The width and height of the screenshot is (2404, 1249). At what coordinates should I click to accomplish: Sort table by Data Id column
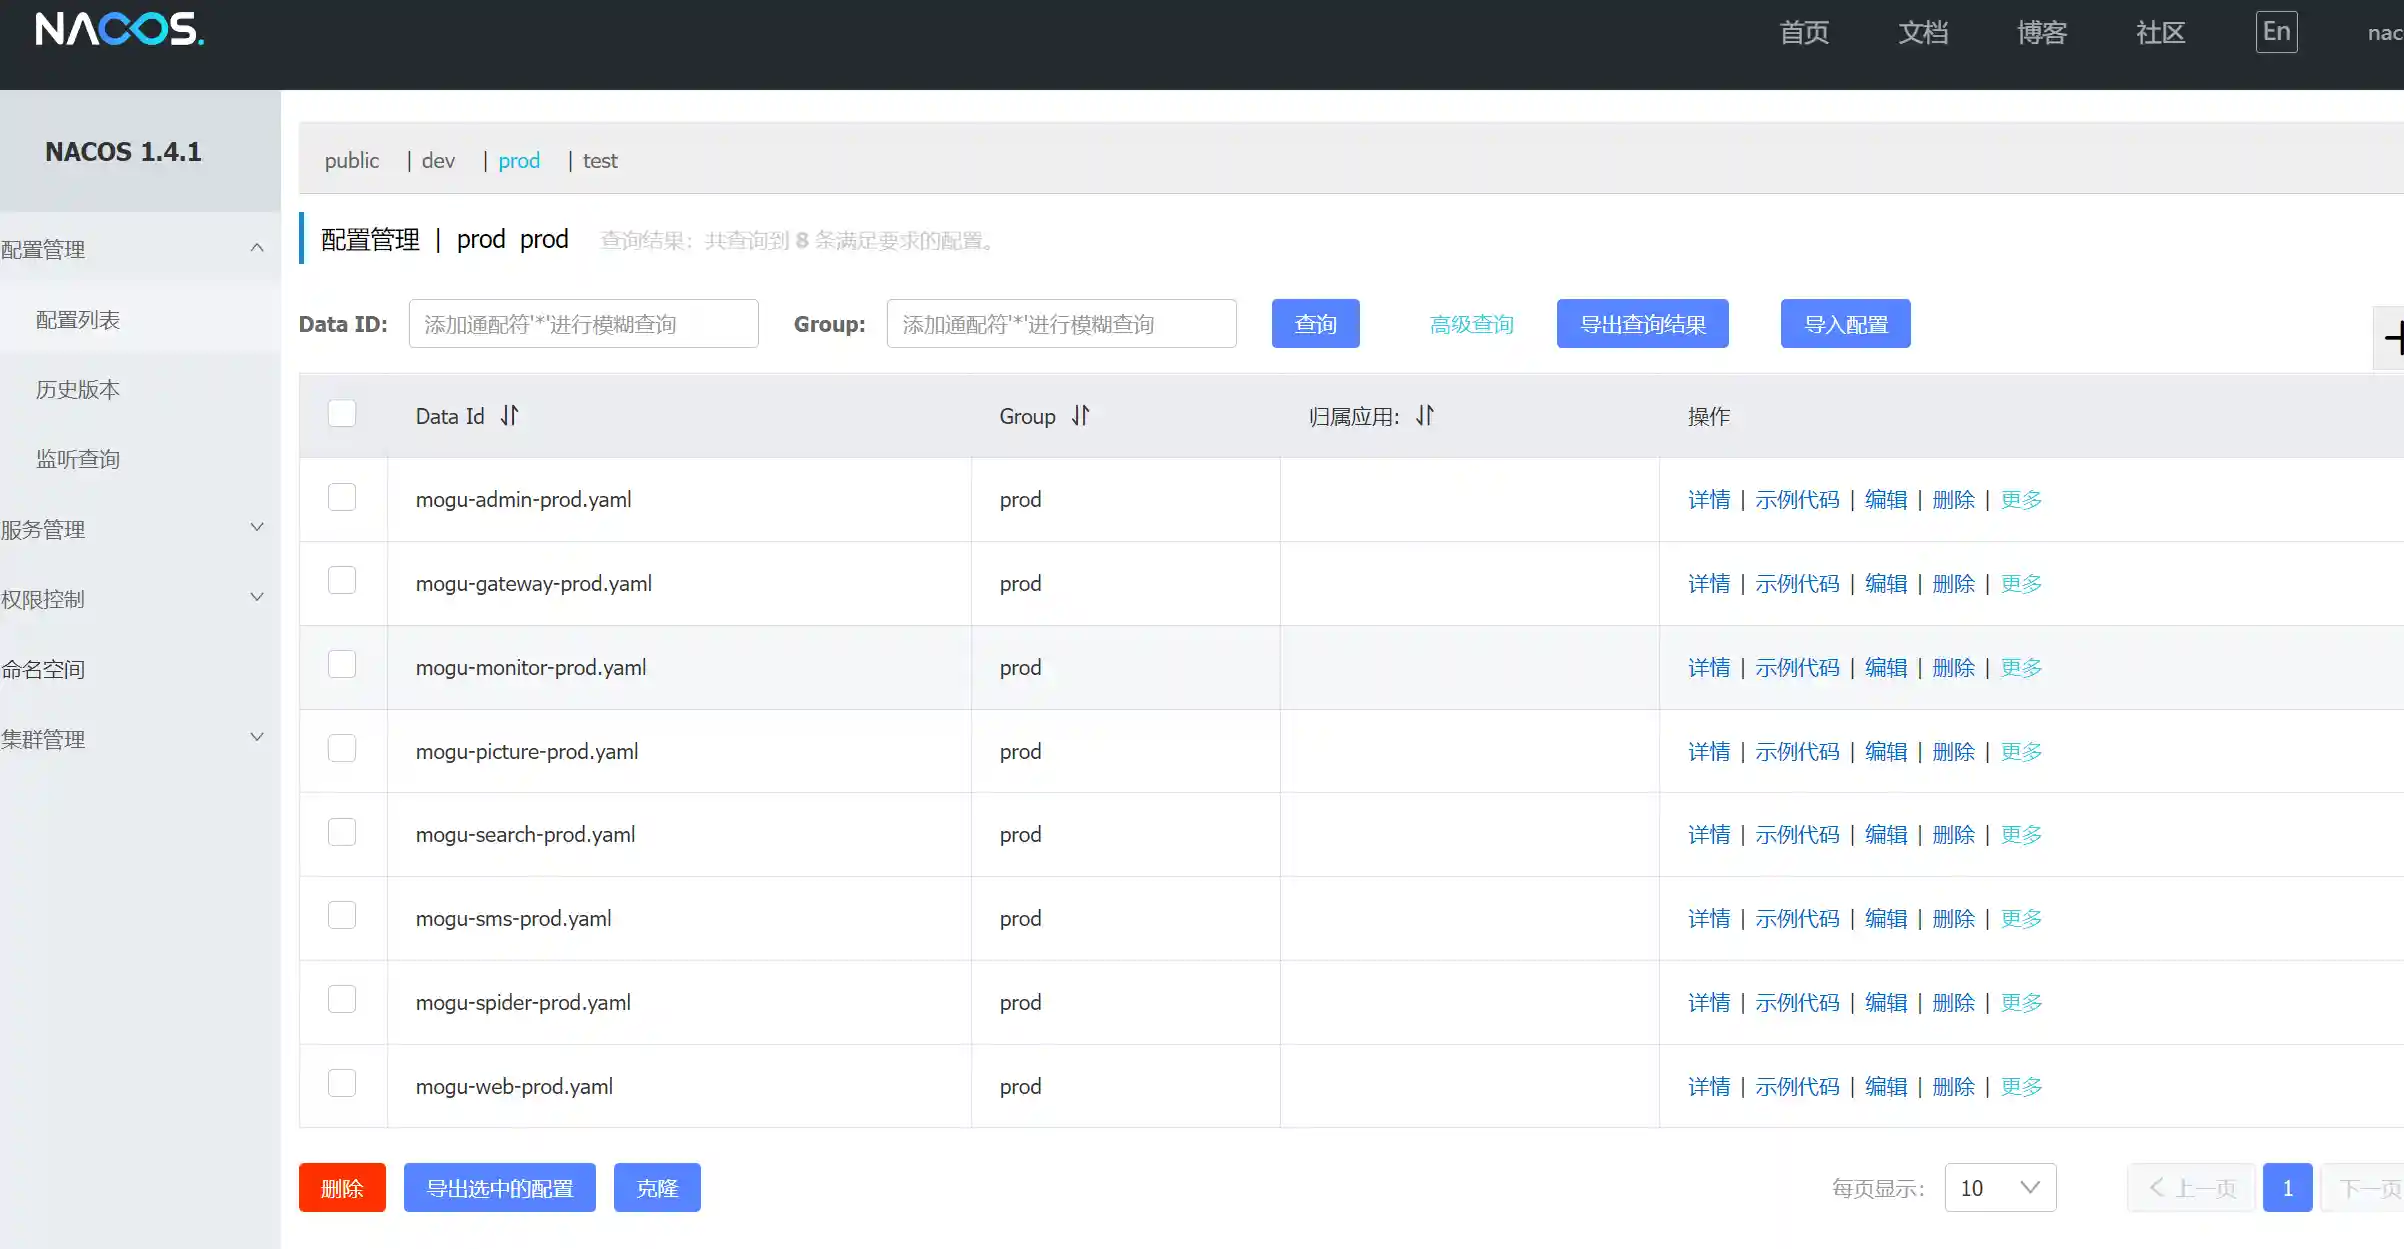pyautogui.click(x=510, y=415)
